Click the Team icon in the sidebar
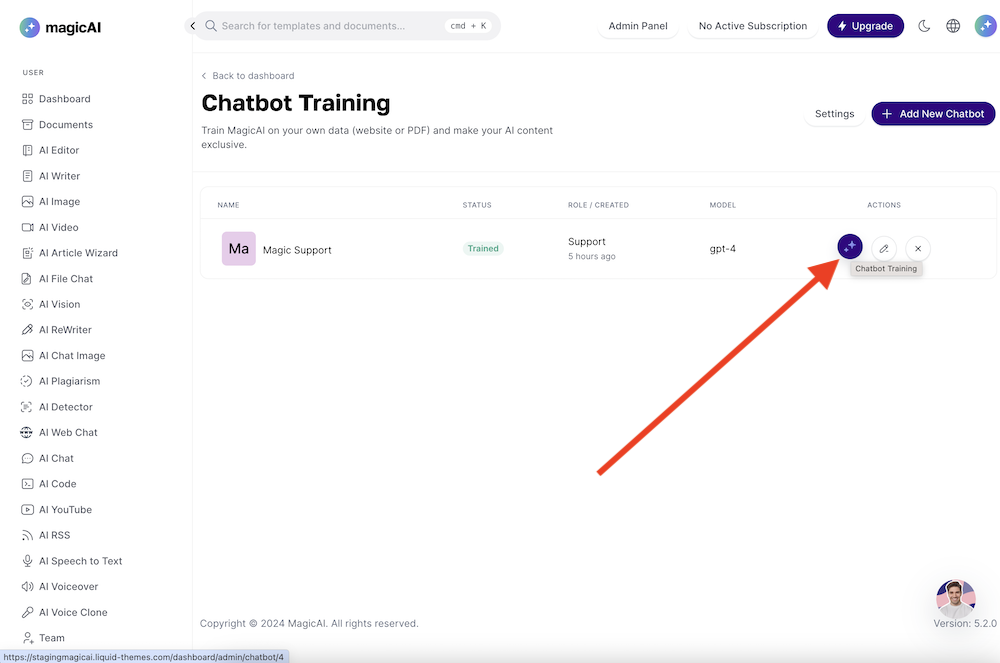This screenshot has height=663, width=1000. (27, 638)
